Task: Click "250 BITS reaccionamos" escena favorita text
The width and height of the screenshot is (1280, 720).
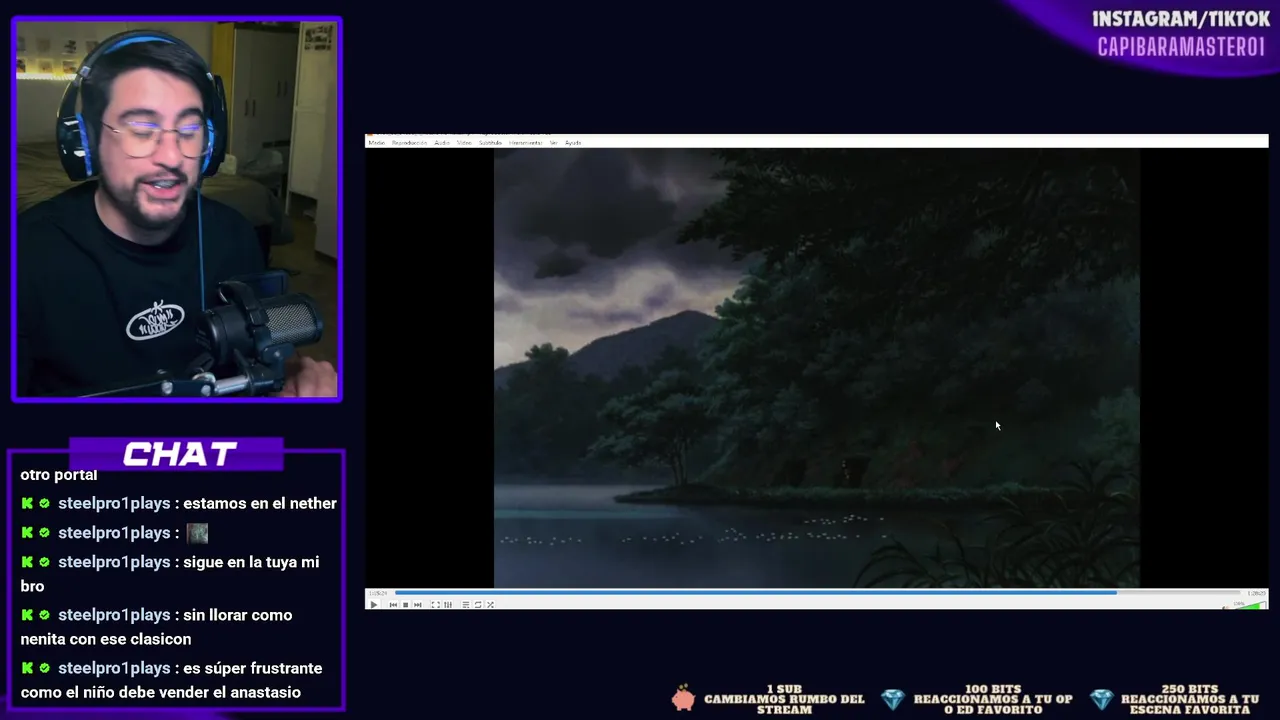Action: 1190,699
